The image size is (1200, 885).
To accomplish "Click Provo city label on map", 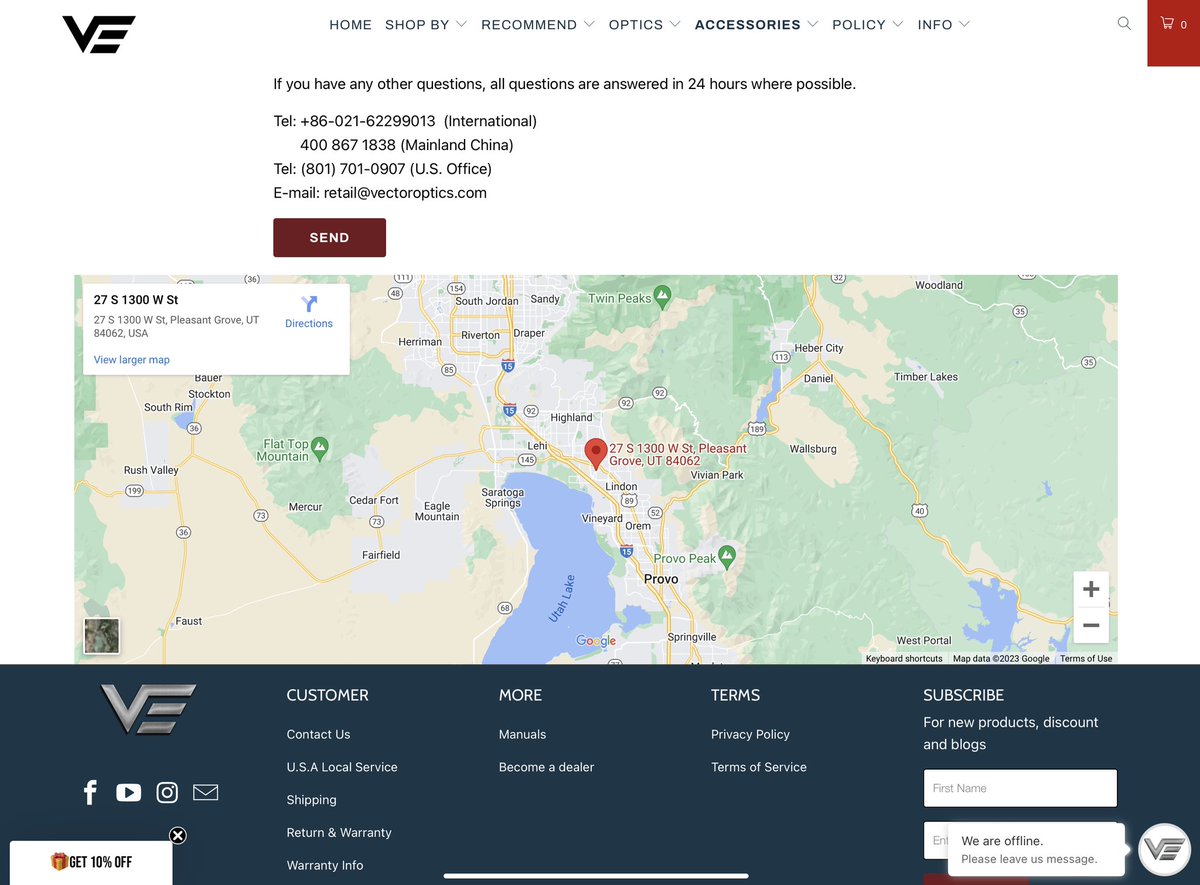I will point(661,579).
